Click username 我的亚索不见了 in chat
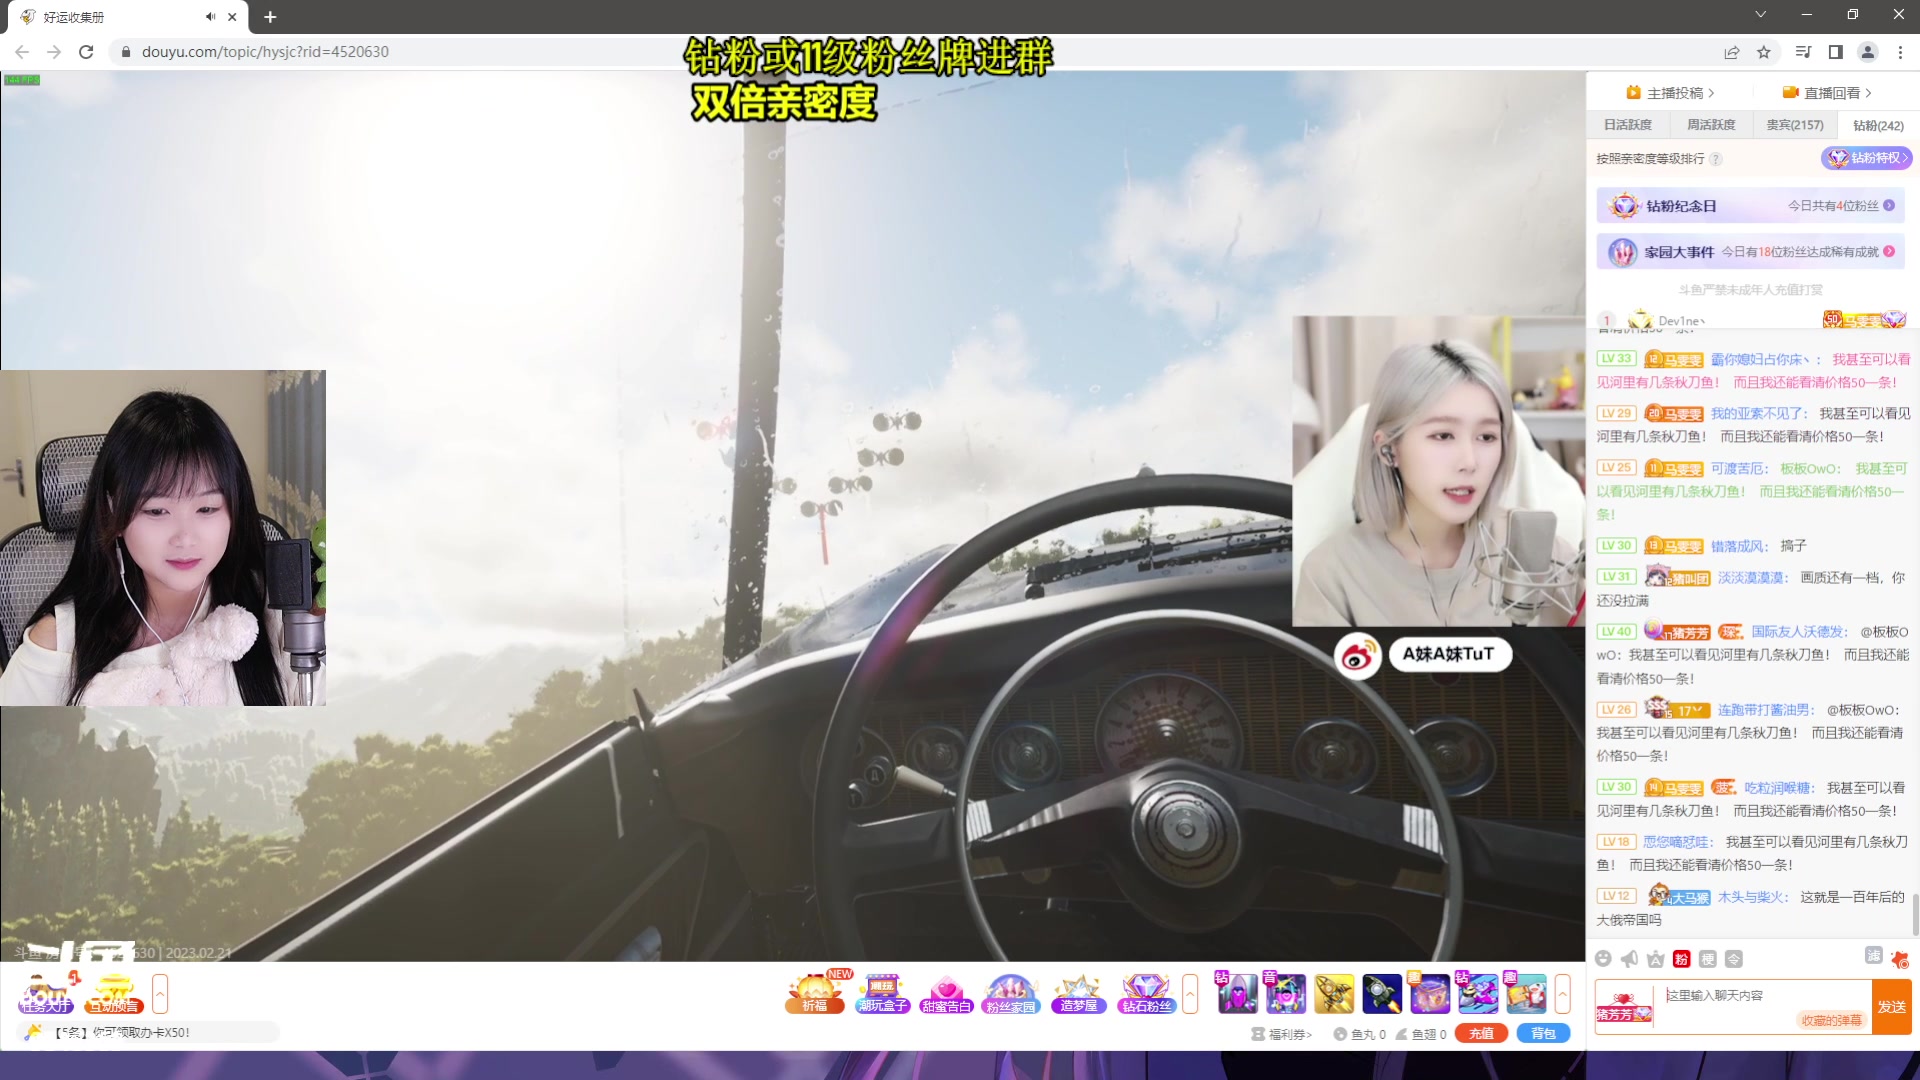The width and height of the screenshot is (1920, 1080). pos(1758,414)
